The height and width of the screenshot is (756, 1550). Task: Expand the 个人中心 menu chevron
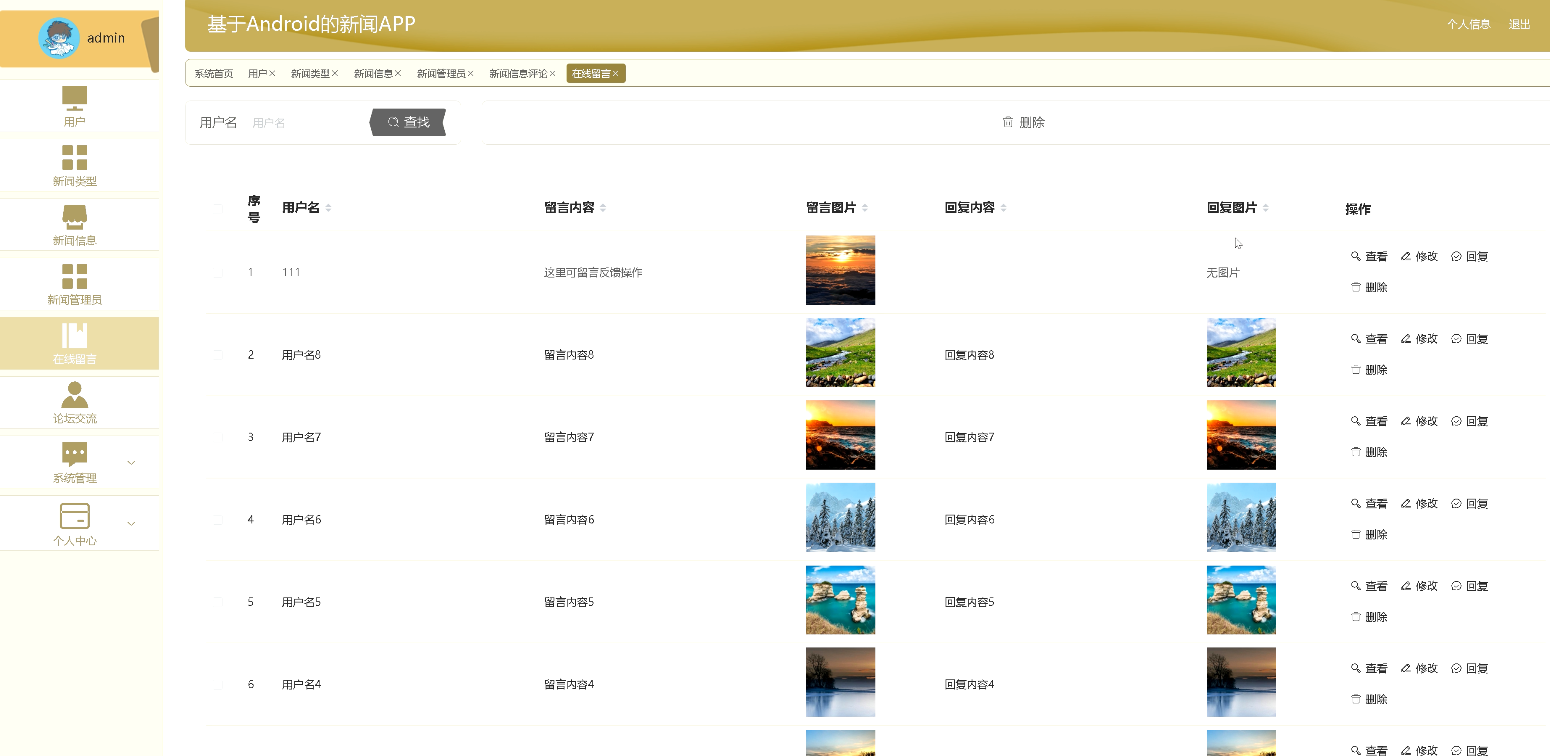(x=131, y=523)
